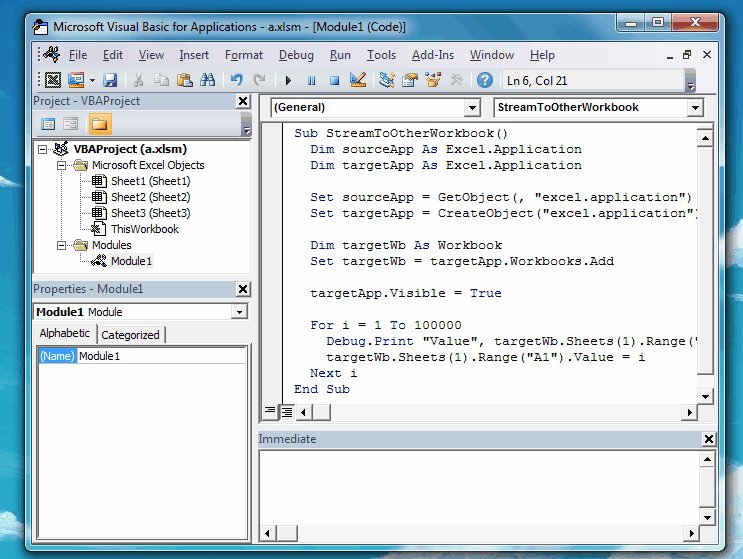
Task: Open Find with the binoculars icon
Action: 207,80
